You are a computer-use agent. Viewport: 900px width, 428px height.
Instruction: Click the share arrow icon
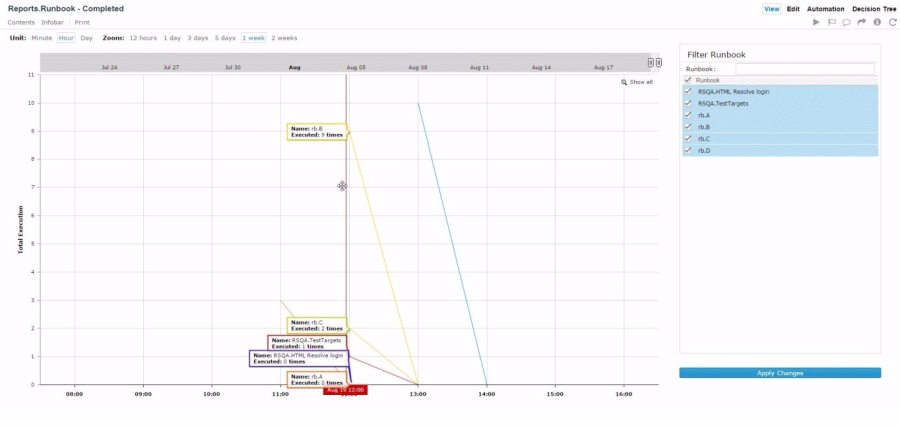pos(861,22)
